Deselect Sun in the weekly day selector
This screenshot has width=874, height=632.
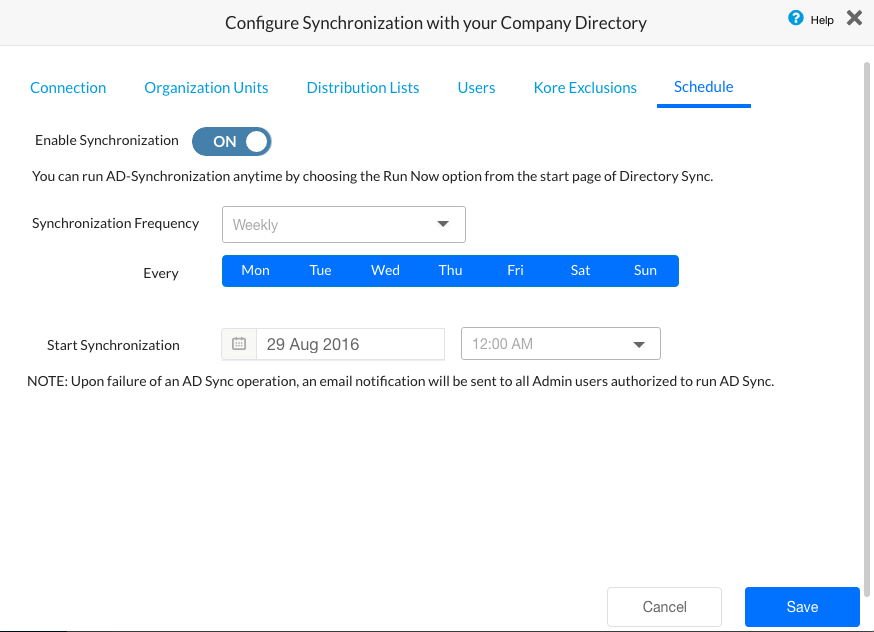tap(645, 271)
